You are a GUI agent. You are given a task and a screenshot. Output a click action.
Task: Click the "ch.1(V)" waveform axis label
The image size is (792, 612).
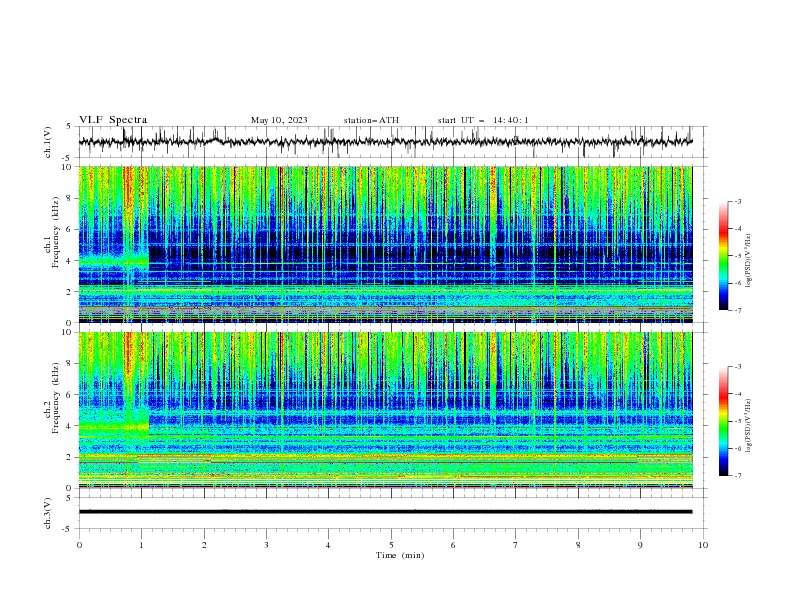point(48,142)
